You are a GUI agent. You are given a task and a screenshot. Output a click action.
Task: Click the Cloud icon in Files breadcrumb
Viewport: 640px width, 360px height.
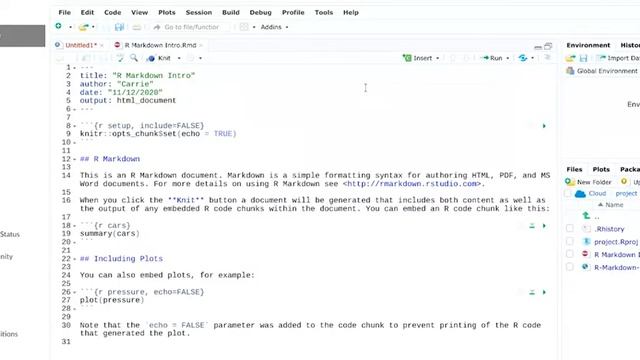[580, 193]
